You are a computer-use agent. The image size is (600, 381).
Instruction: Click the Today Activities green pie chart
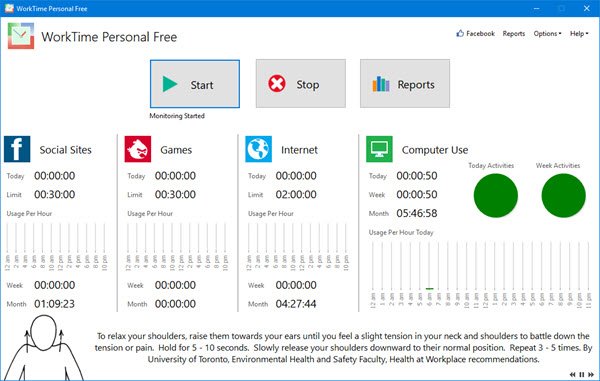pos(496,195)
